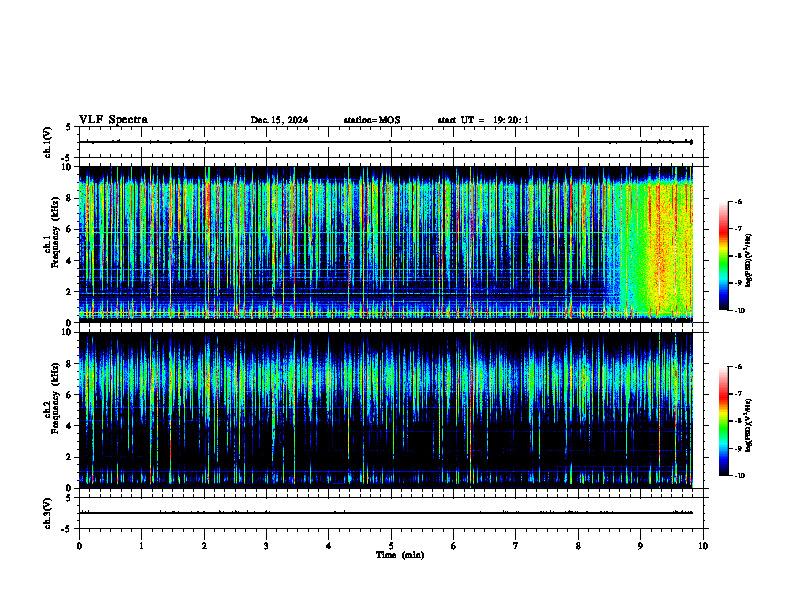The width and height of the screenshot is (792, 612).
Task: Click the "Time (min)" axis label
Action: [x=400, y=555]
